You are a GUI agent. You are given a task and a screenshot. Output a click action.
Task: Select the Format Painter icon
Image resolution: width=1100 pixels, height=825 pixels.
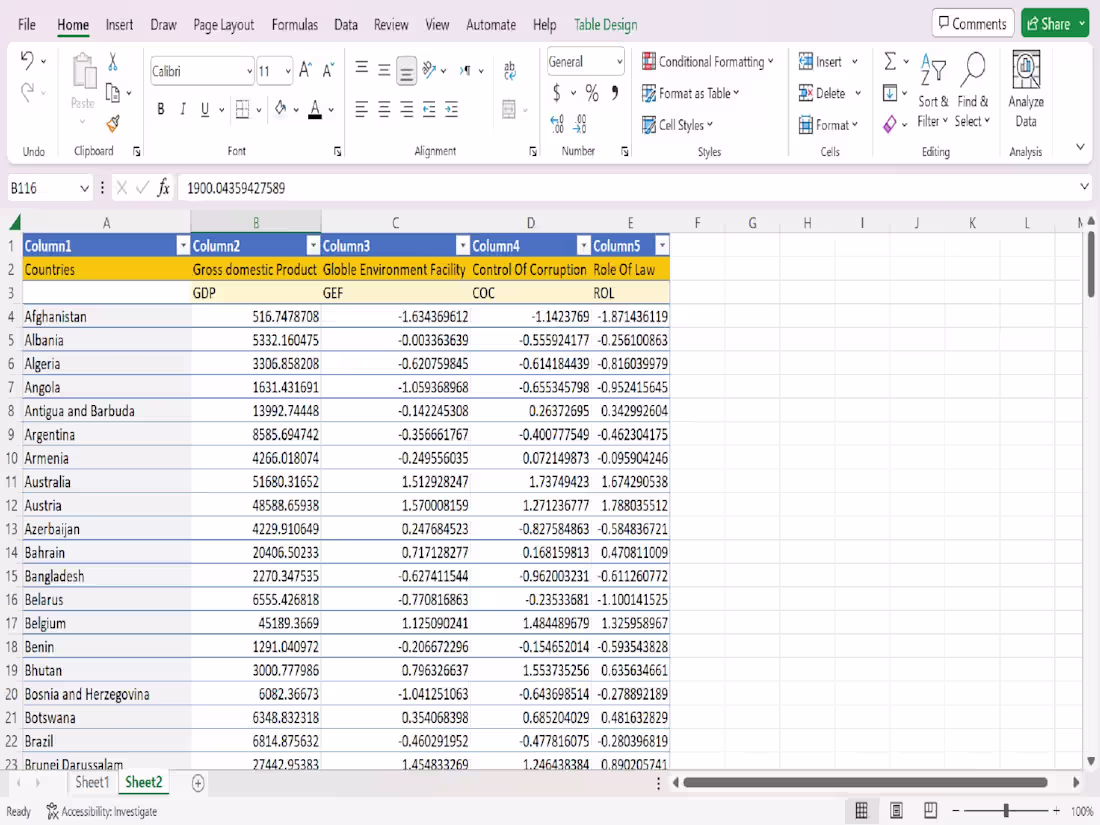(x=113, y=126)
